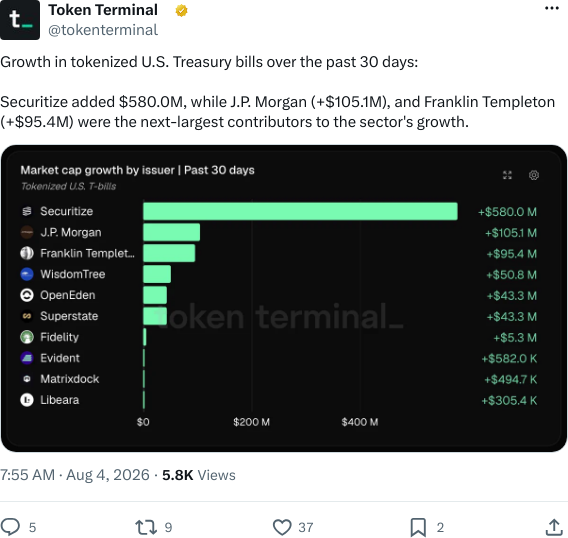Open the @tokenterminal handle link
The height and width of the screenshot is (538, 568).
click(x=103, y=30)
